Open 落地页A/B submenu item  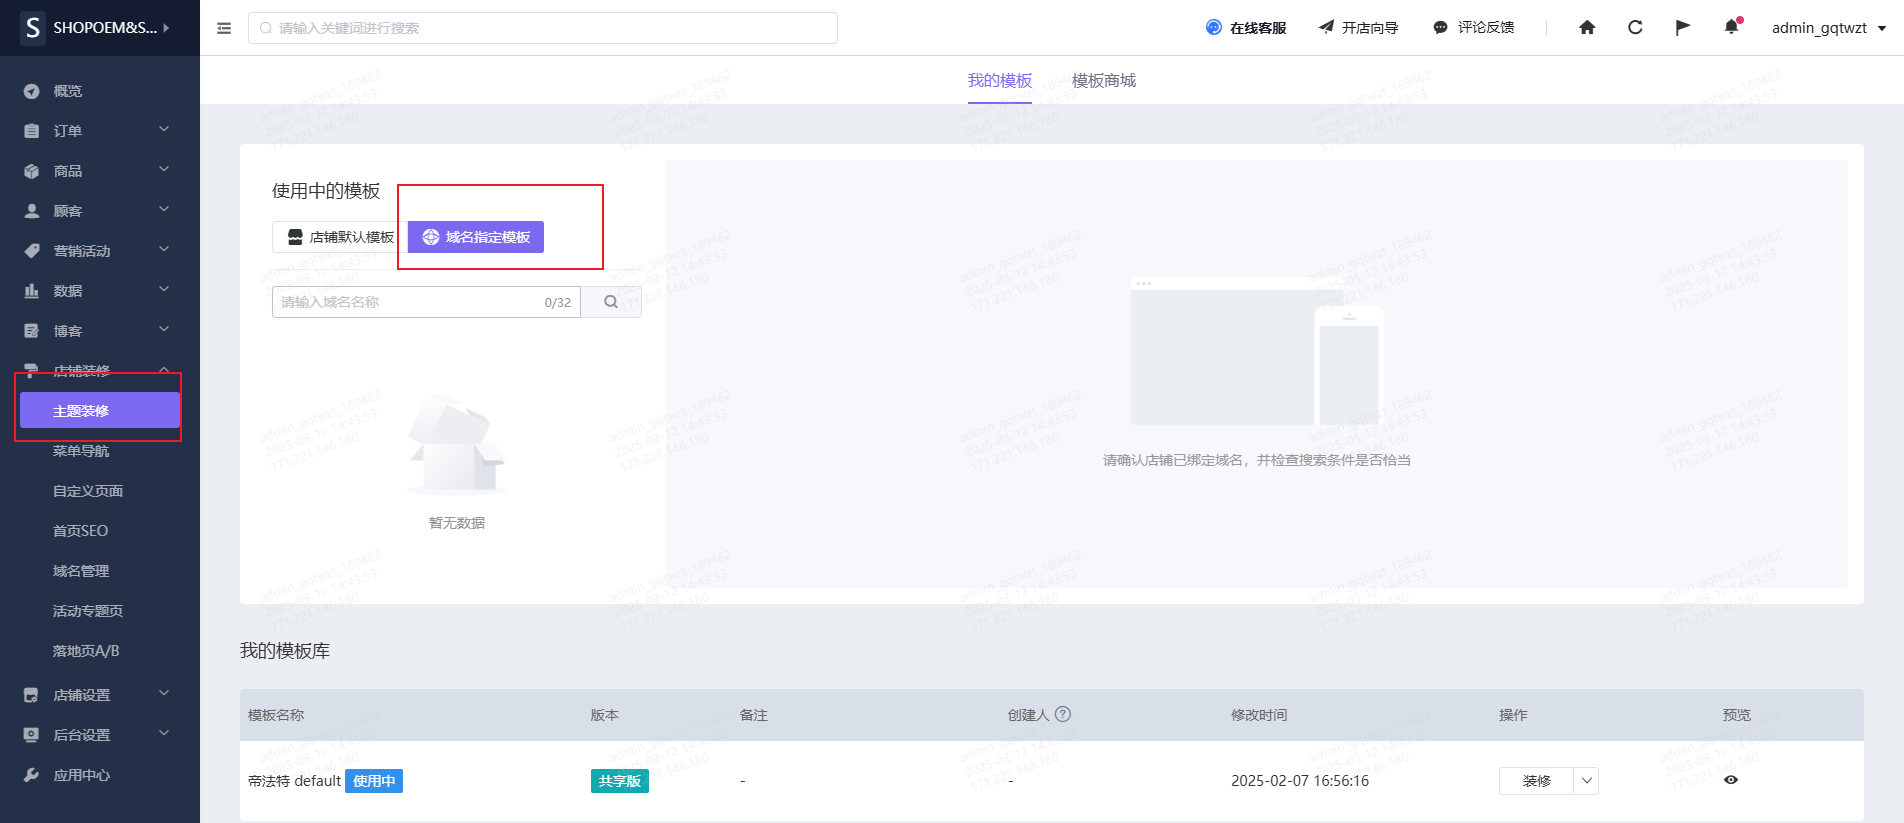coord(86,651)
